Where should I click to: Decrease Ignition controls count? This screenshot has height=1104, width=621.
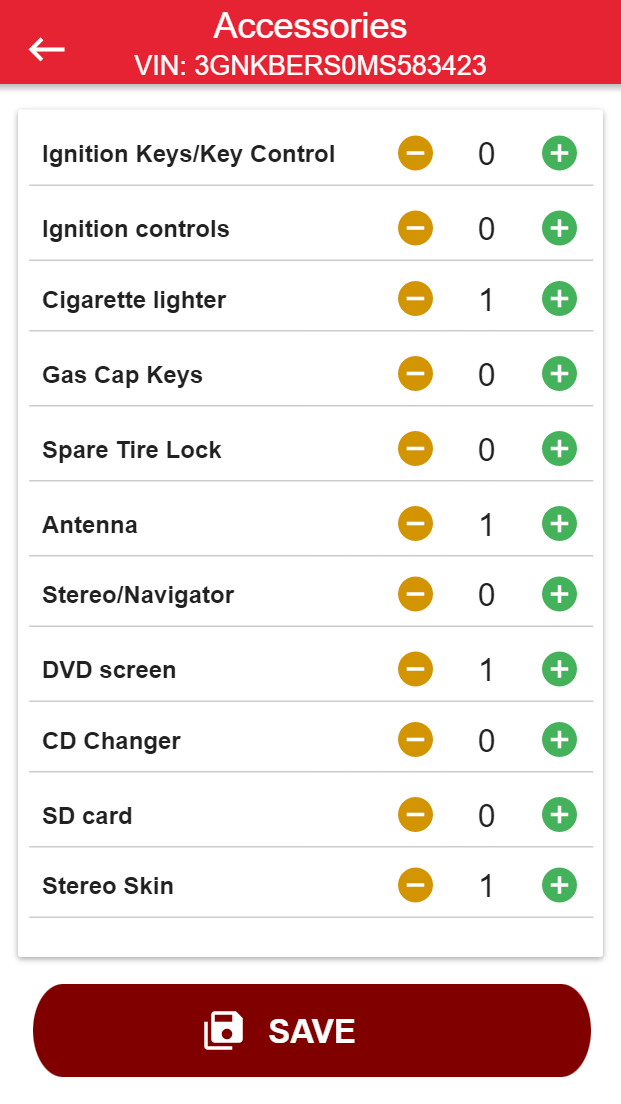coord(416,229)
